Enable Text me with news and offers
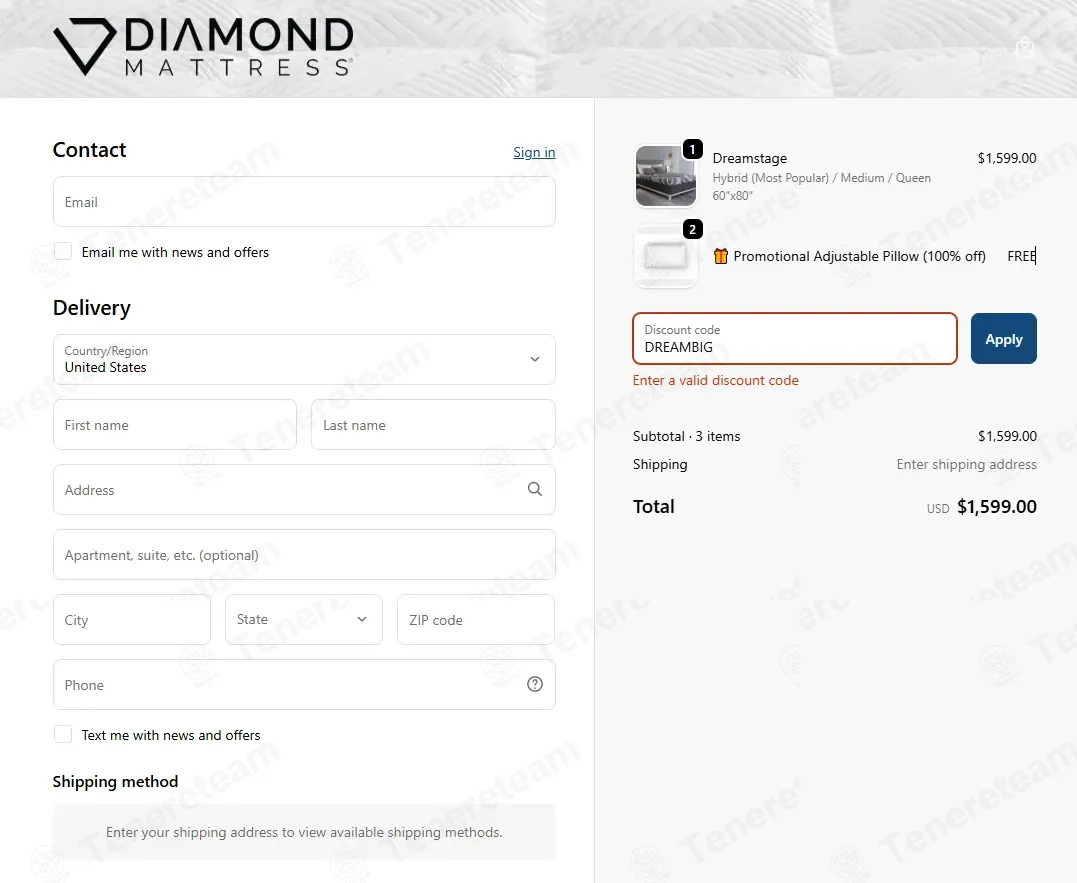This screenshot has height=883, width=1077. click(x=63, y=734)
